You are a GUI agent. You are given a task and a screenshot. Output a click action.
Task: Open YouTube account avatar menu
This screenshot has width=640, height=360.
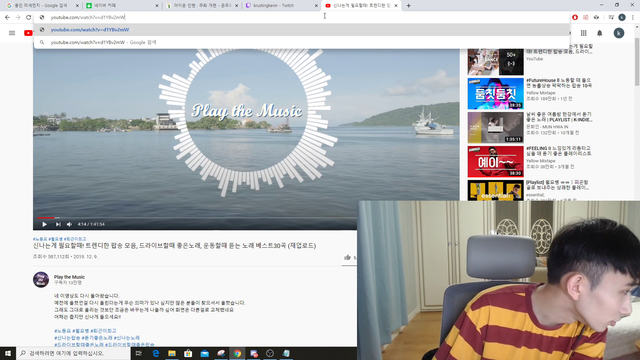619,33
